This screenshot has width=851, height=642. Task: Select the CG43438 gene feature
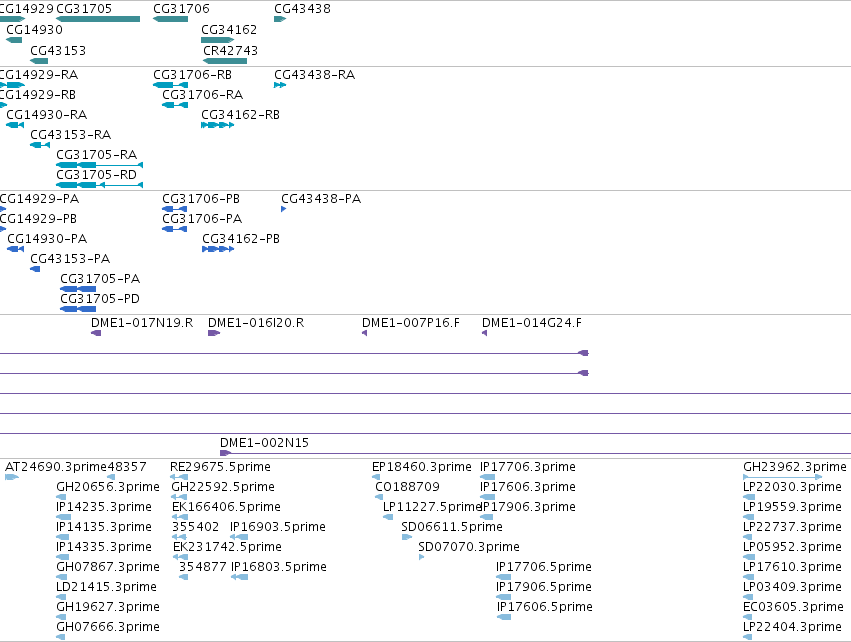(280, 19)
